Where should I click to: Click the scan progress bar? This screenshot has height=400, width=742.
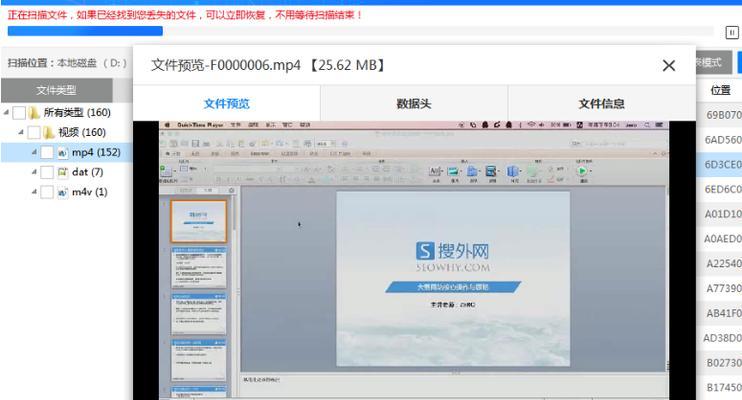(x=360, y=31)
